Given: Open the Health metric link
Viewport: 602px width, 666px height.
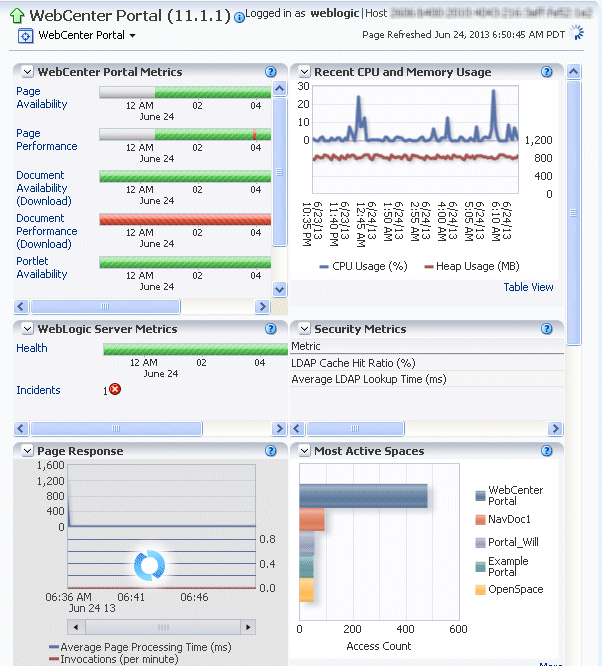Looking at the screenshot, I should [x=32, y=348].
